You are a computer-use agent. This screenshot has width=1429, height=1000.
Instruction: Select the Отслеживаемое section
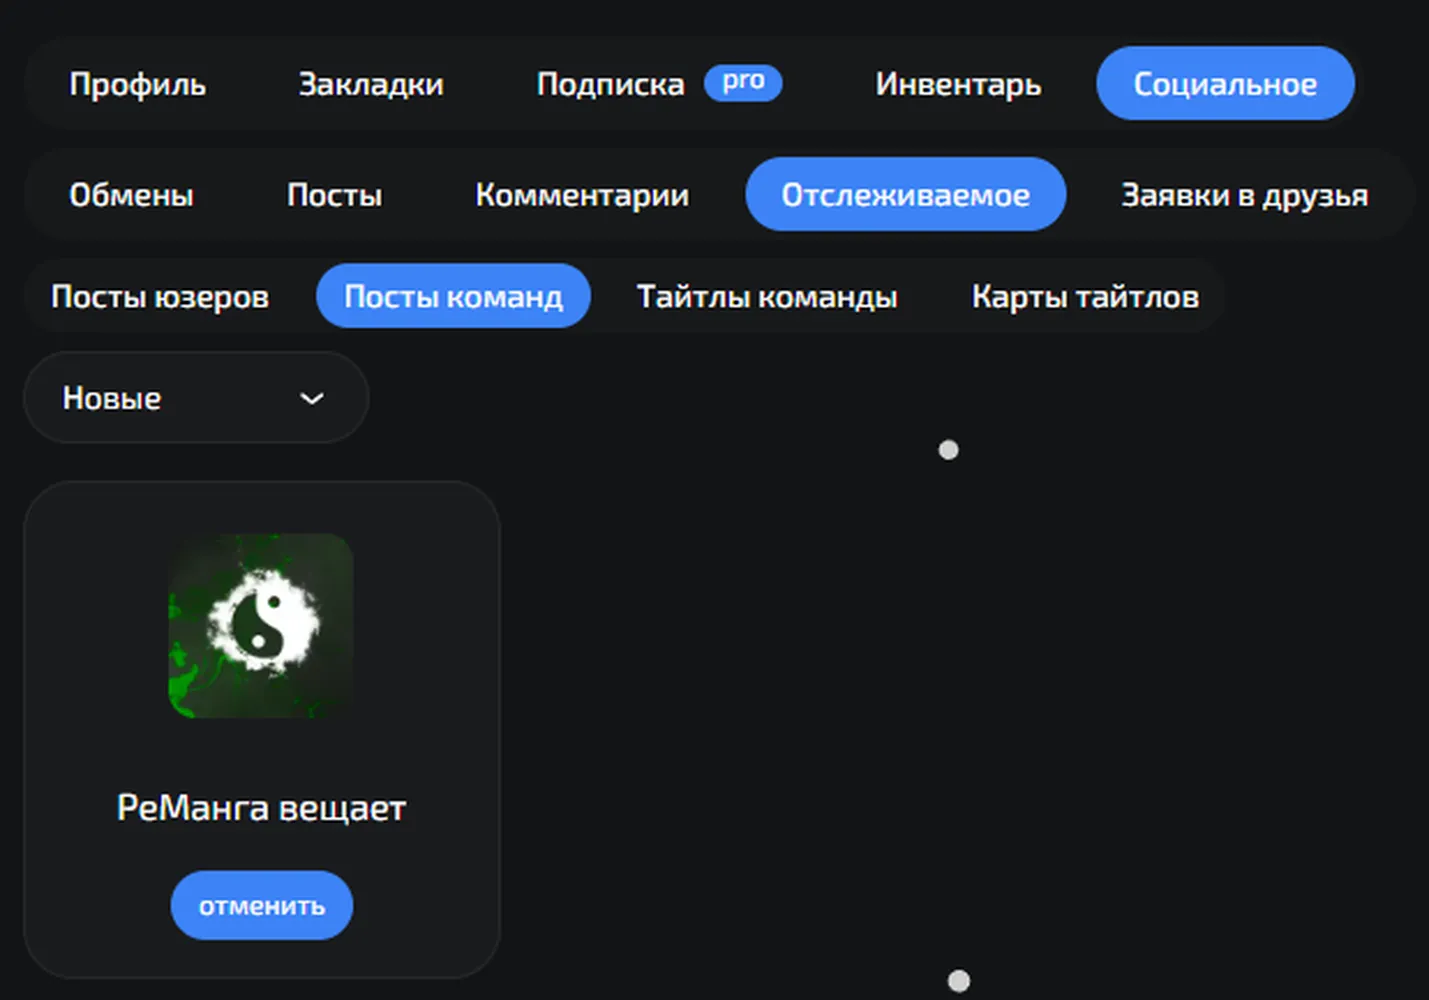click(x=906, y=195)
